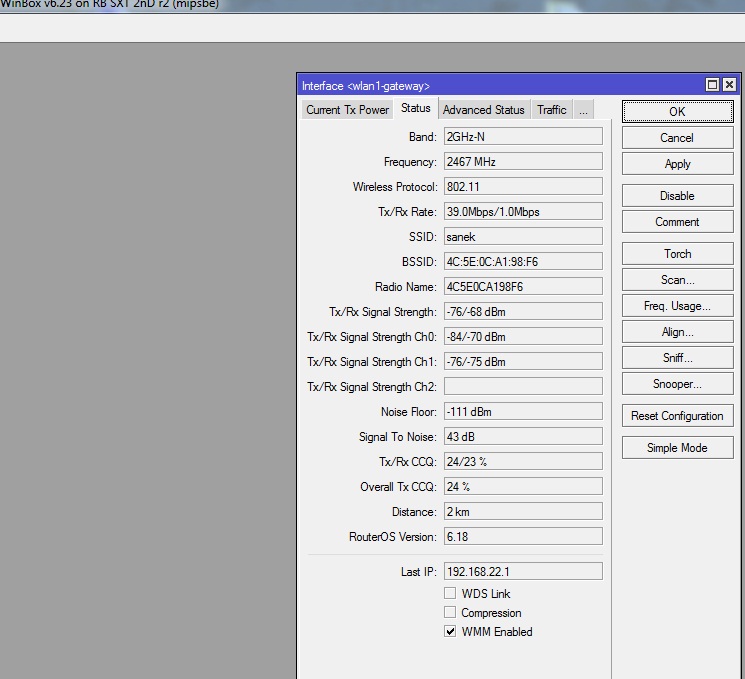745x679 pixels.
Task: Click the 'Overall Tx CCQ:' label
Action: coord(398,487)
